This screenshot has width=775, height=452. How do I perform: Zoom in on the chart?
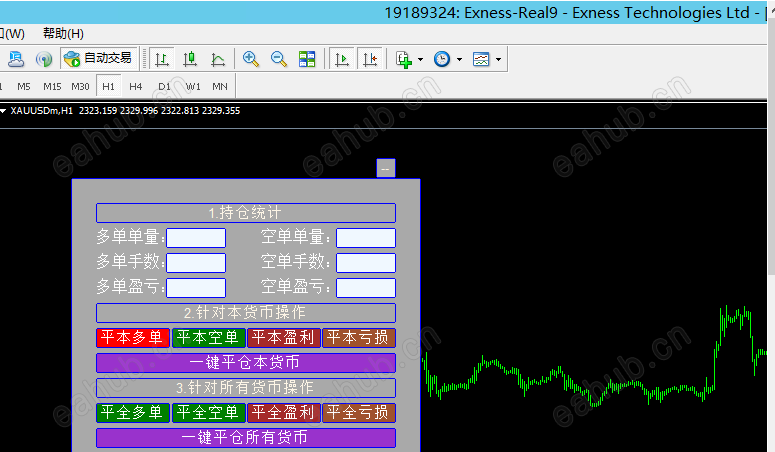pos(251,59)
